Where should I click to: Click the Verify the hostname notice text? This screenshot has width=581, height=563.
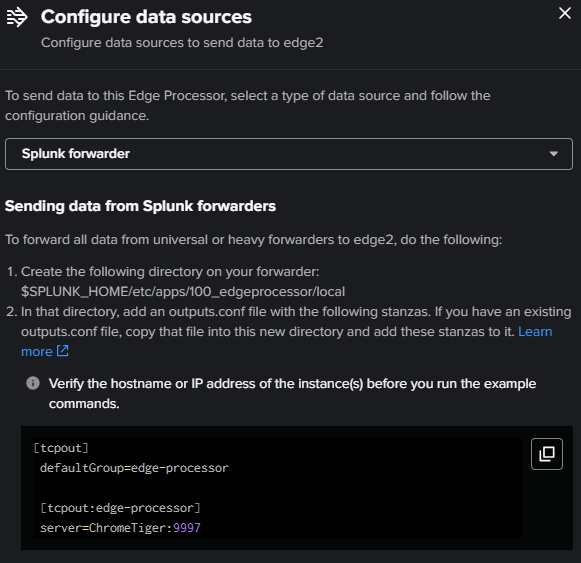pos(292,393)
